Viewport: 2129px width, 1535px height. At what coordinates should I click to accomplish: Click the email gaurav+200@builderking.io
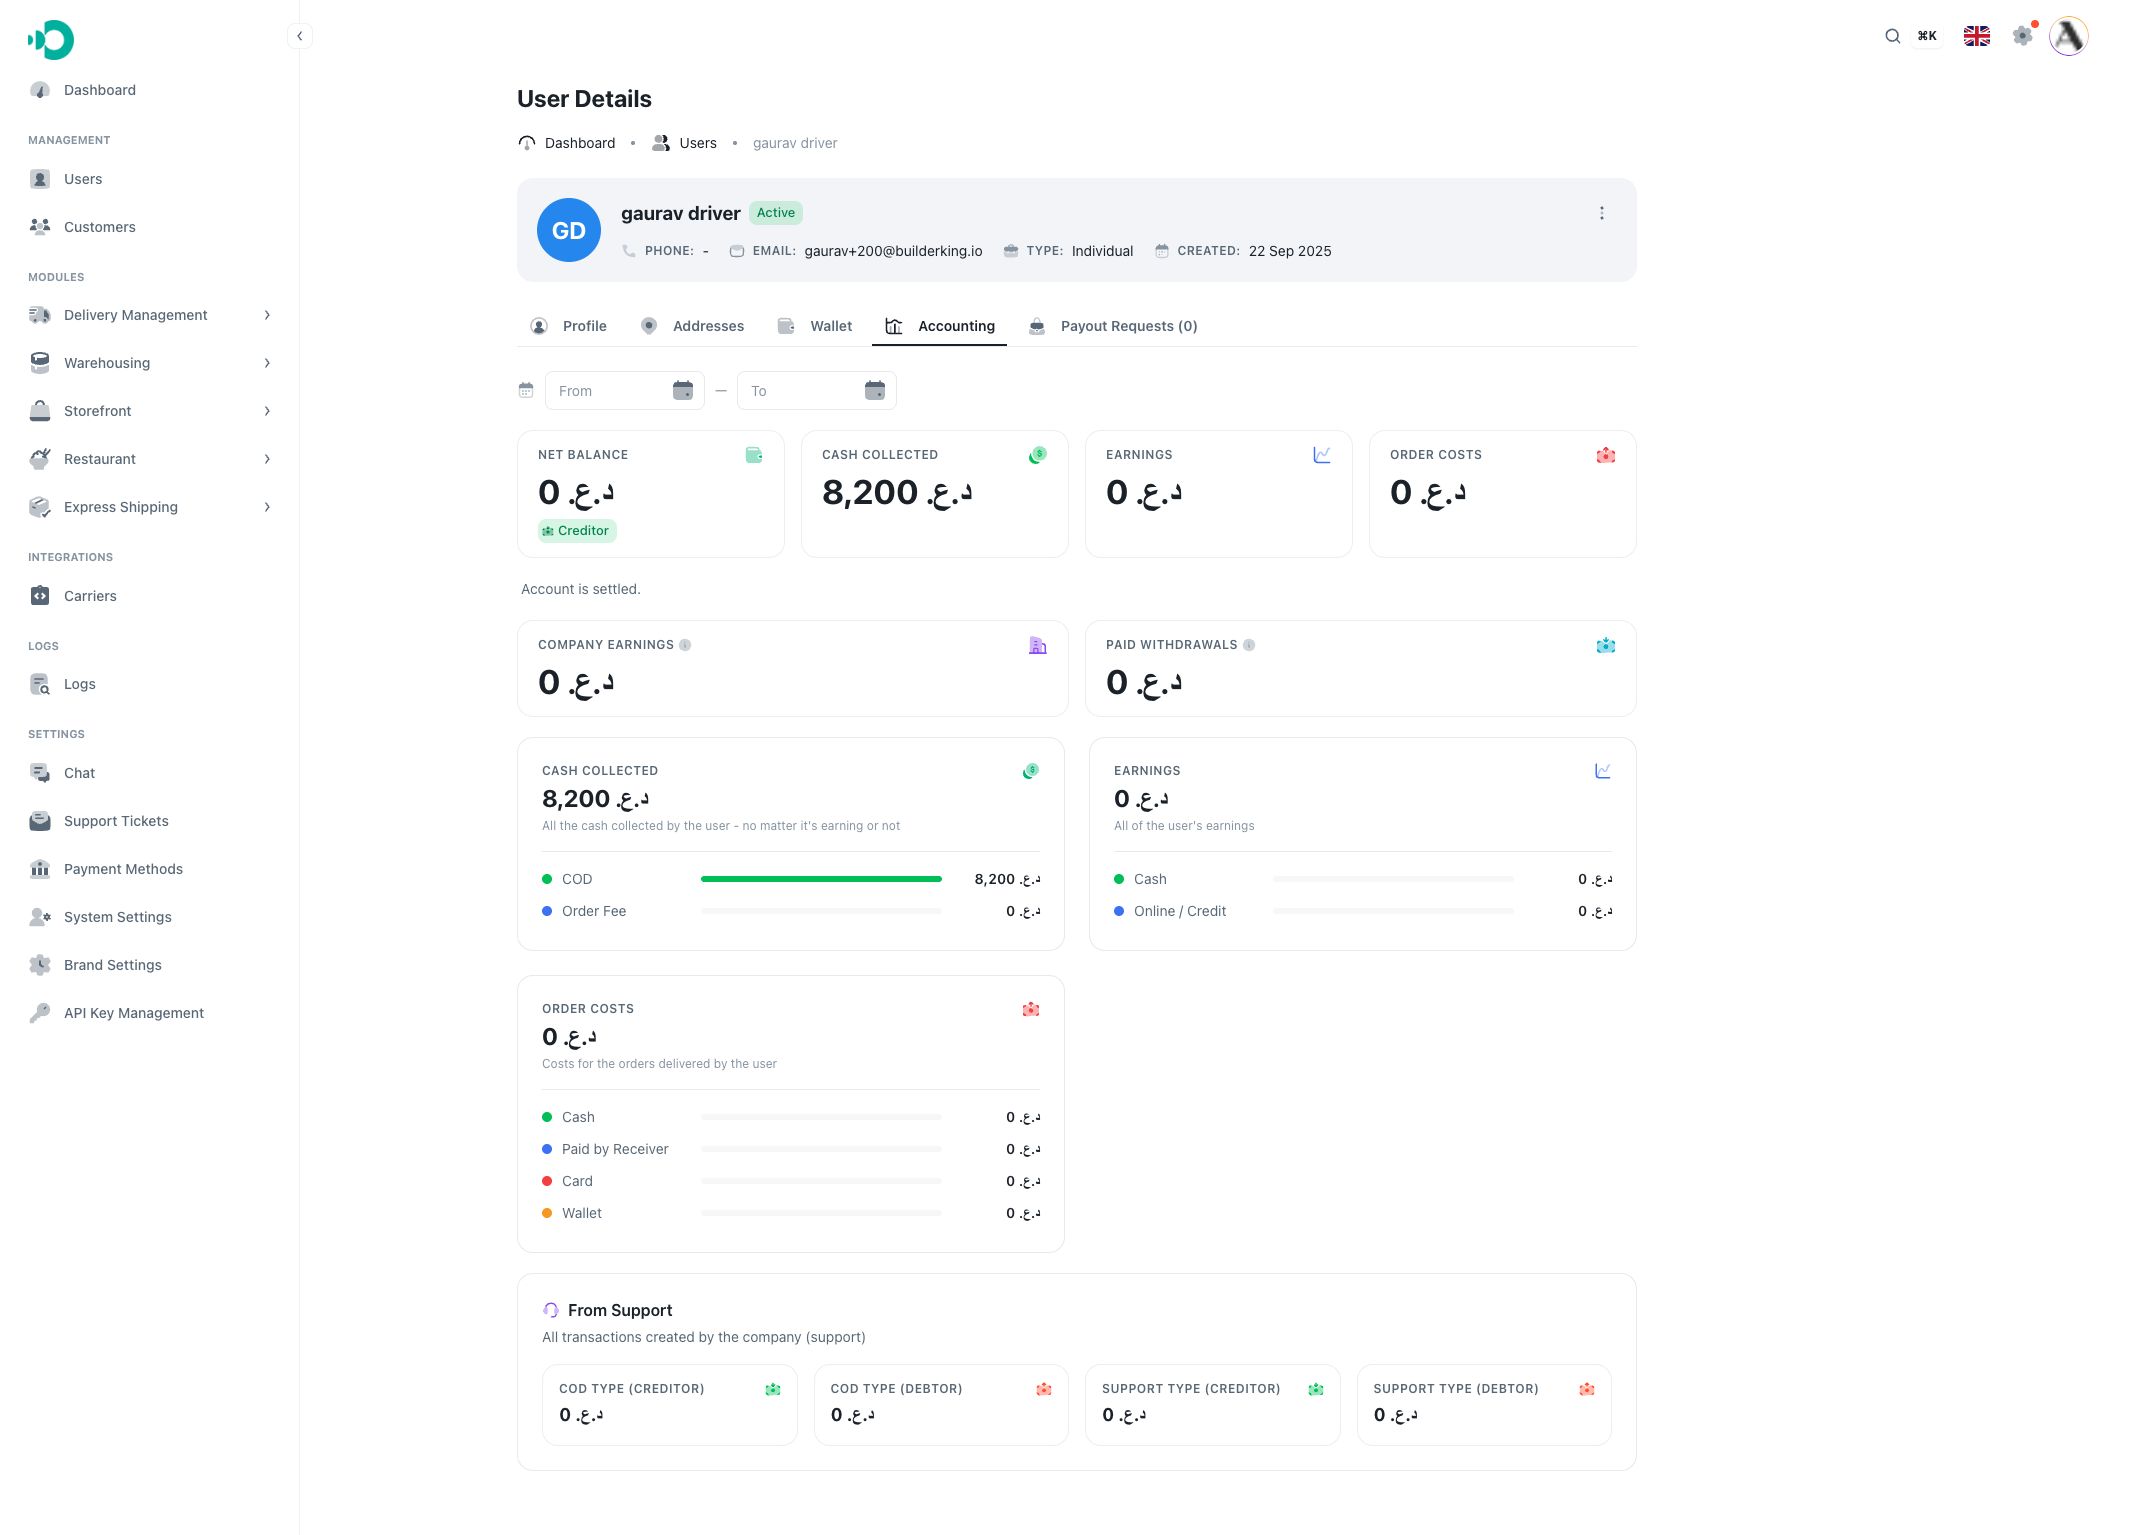pyautogui.click(x=893, y=251)
